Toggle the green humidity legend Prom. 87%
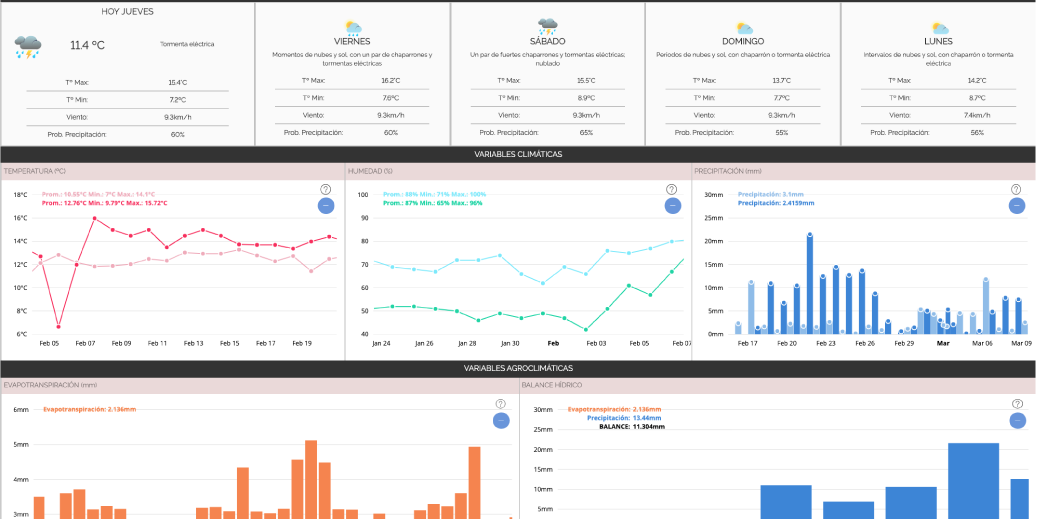Screen dimensions: 1038x519 pos(432,203)
